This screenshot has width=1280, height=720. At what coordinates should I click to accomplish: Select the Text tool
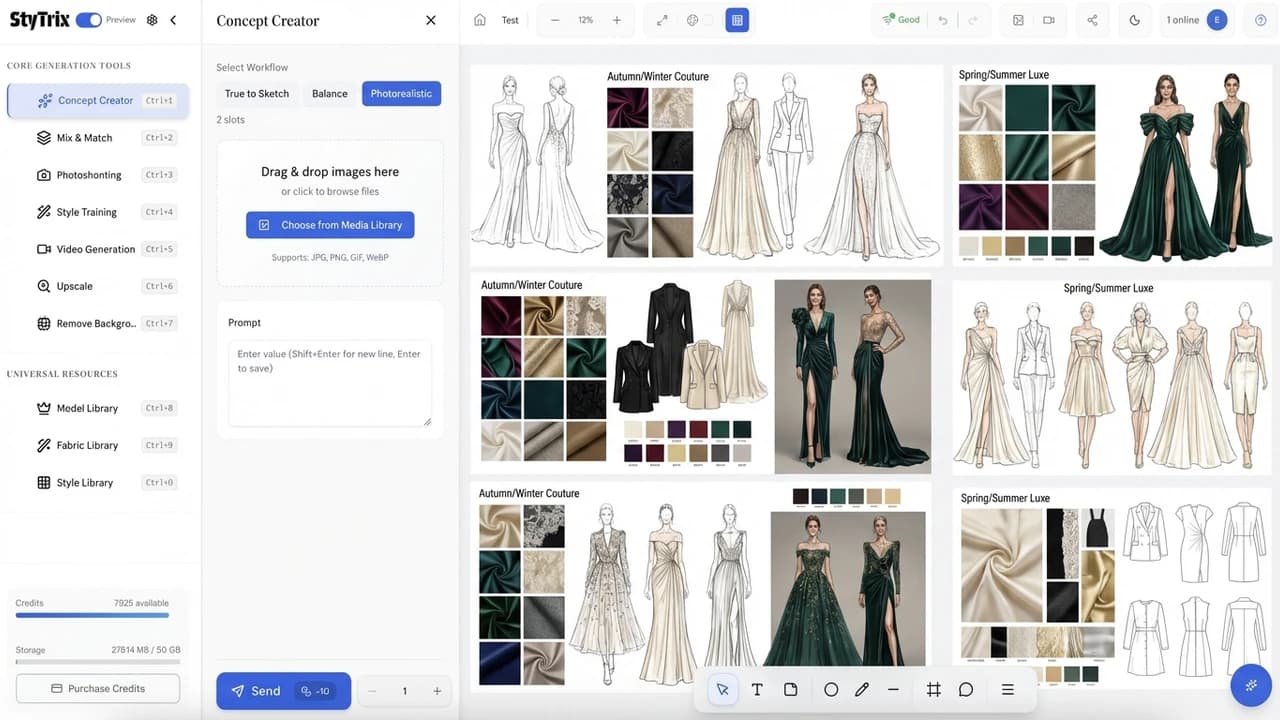tap(757, 689)
